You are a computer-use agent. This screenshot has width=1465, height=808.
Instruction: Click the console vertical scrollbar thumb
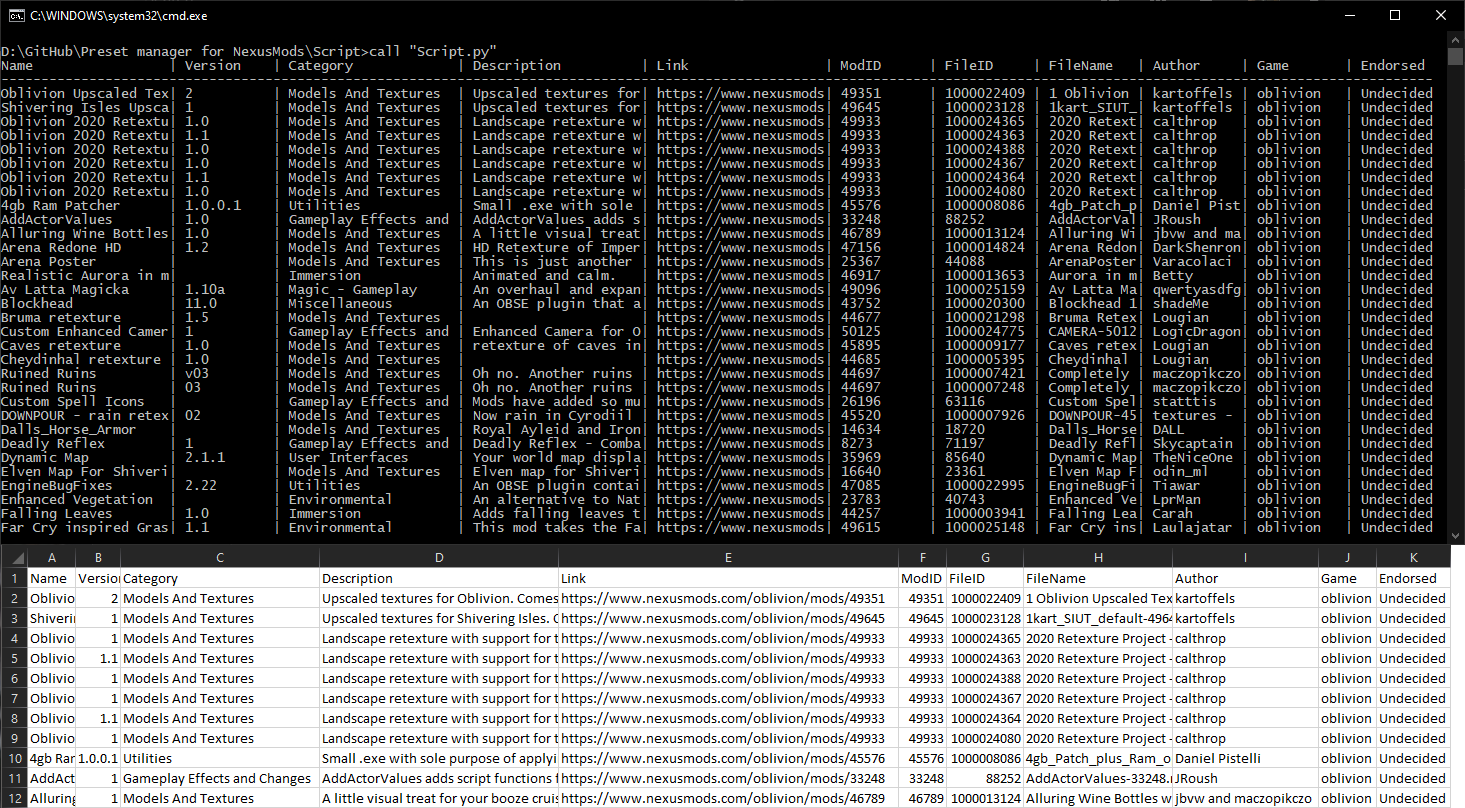click(x=1455, y=56)
